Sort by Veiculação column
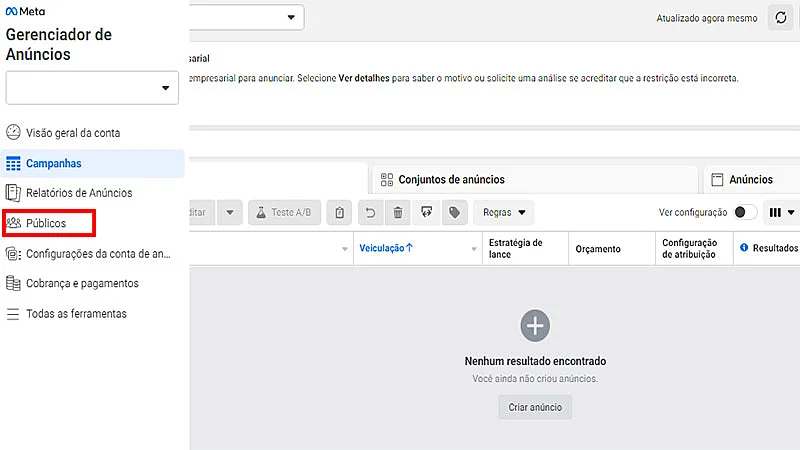 click(386, 248)
